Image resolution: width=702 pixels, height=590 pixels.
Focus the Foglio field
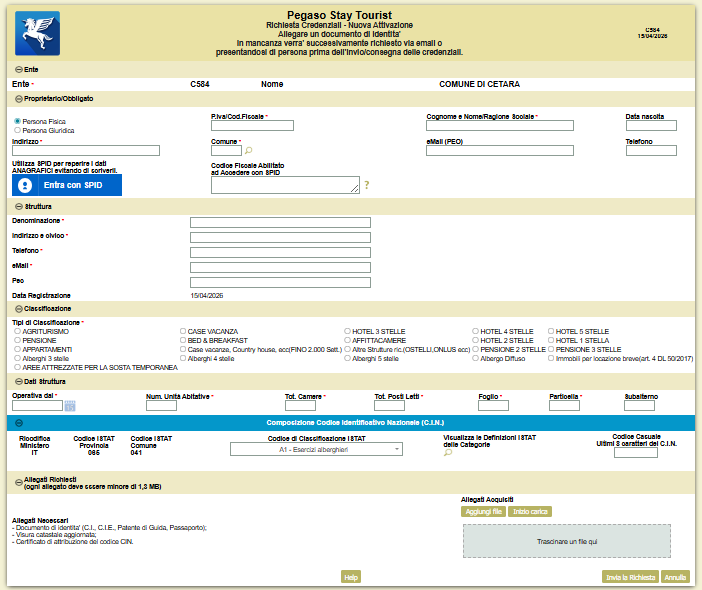(493, 406)
